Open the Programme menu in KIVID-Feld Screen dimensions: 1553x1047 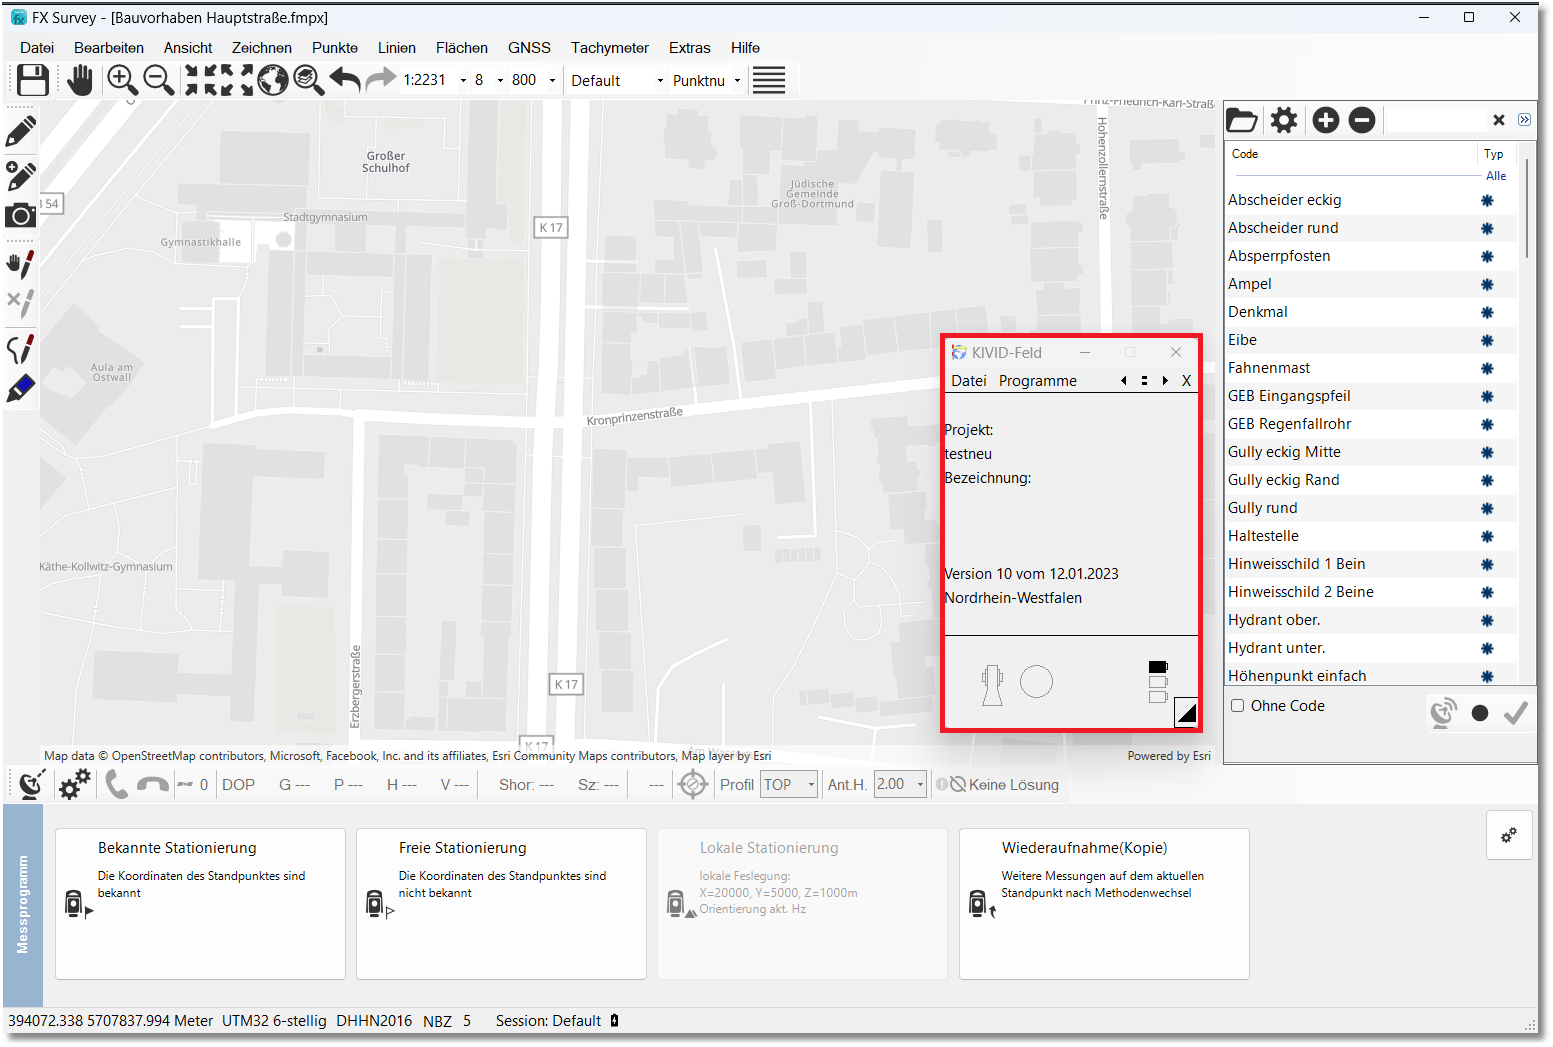(x=1037, y=381)
